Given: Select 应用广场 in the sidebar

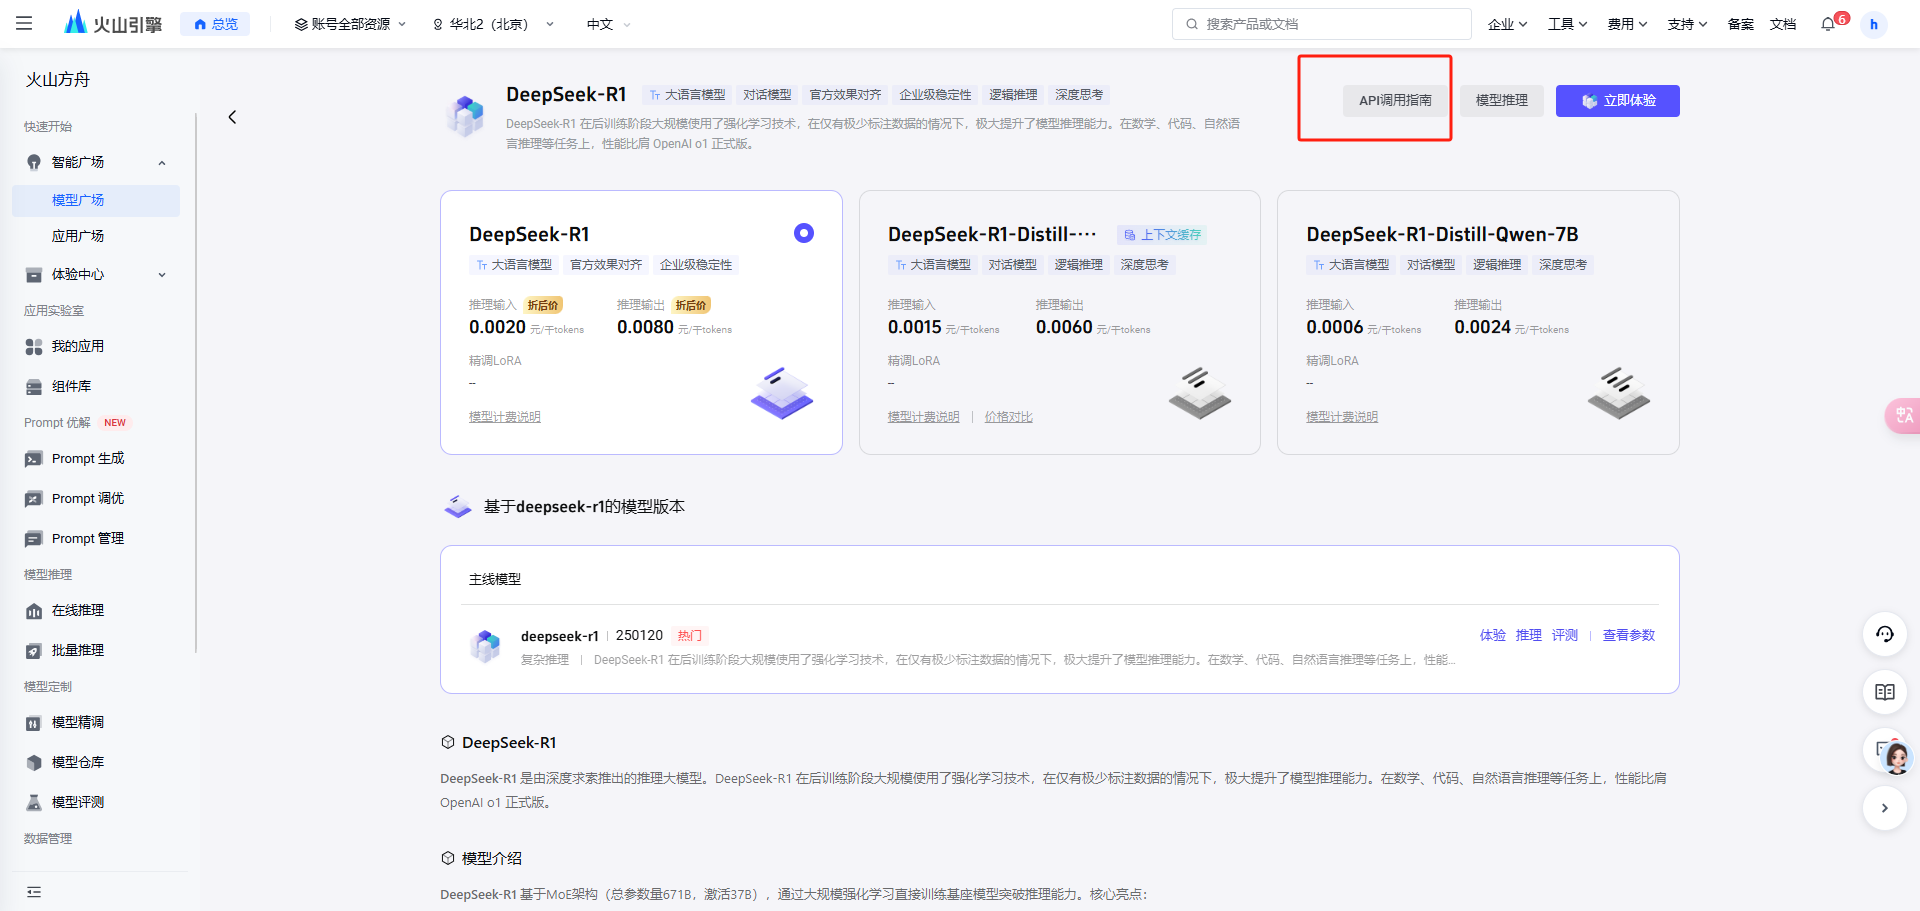Looking at the screenshot, I should 96,236.
